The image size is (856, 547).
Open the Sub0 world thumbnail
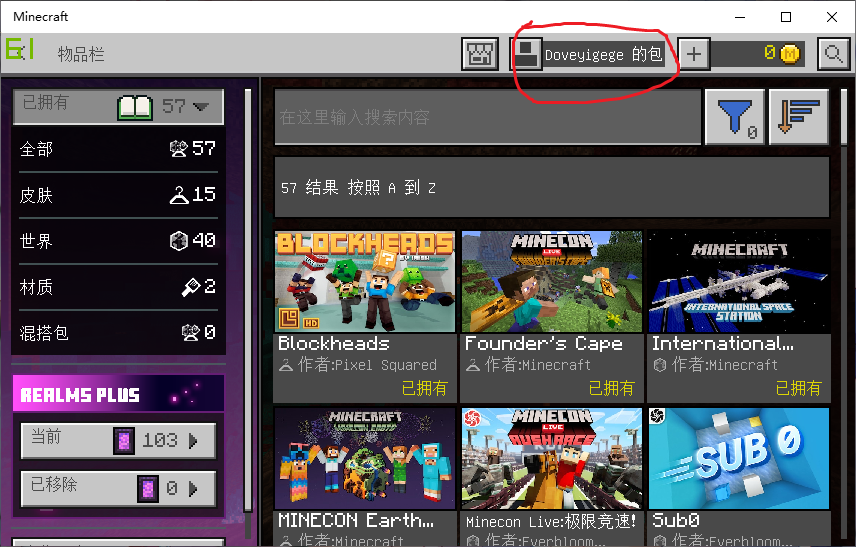(x=739, y=459)
